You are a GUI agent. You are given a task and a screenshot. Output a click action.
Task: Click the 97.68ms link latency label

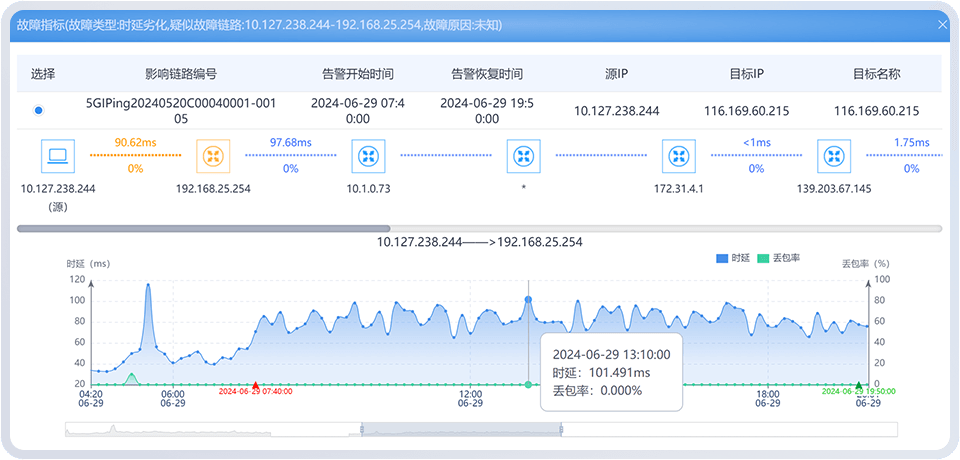tap(290, 143)
